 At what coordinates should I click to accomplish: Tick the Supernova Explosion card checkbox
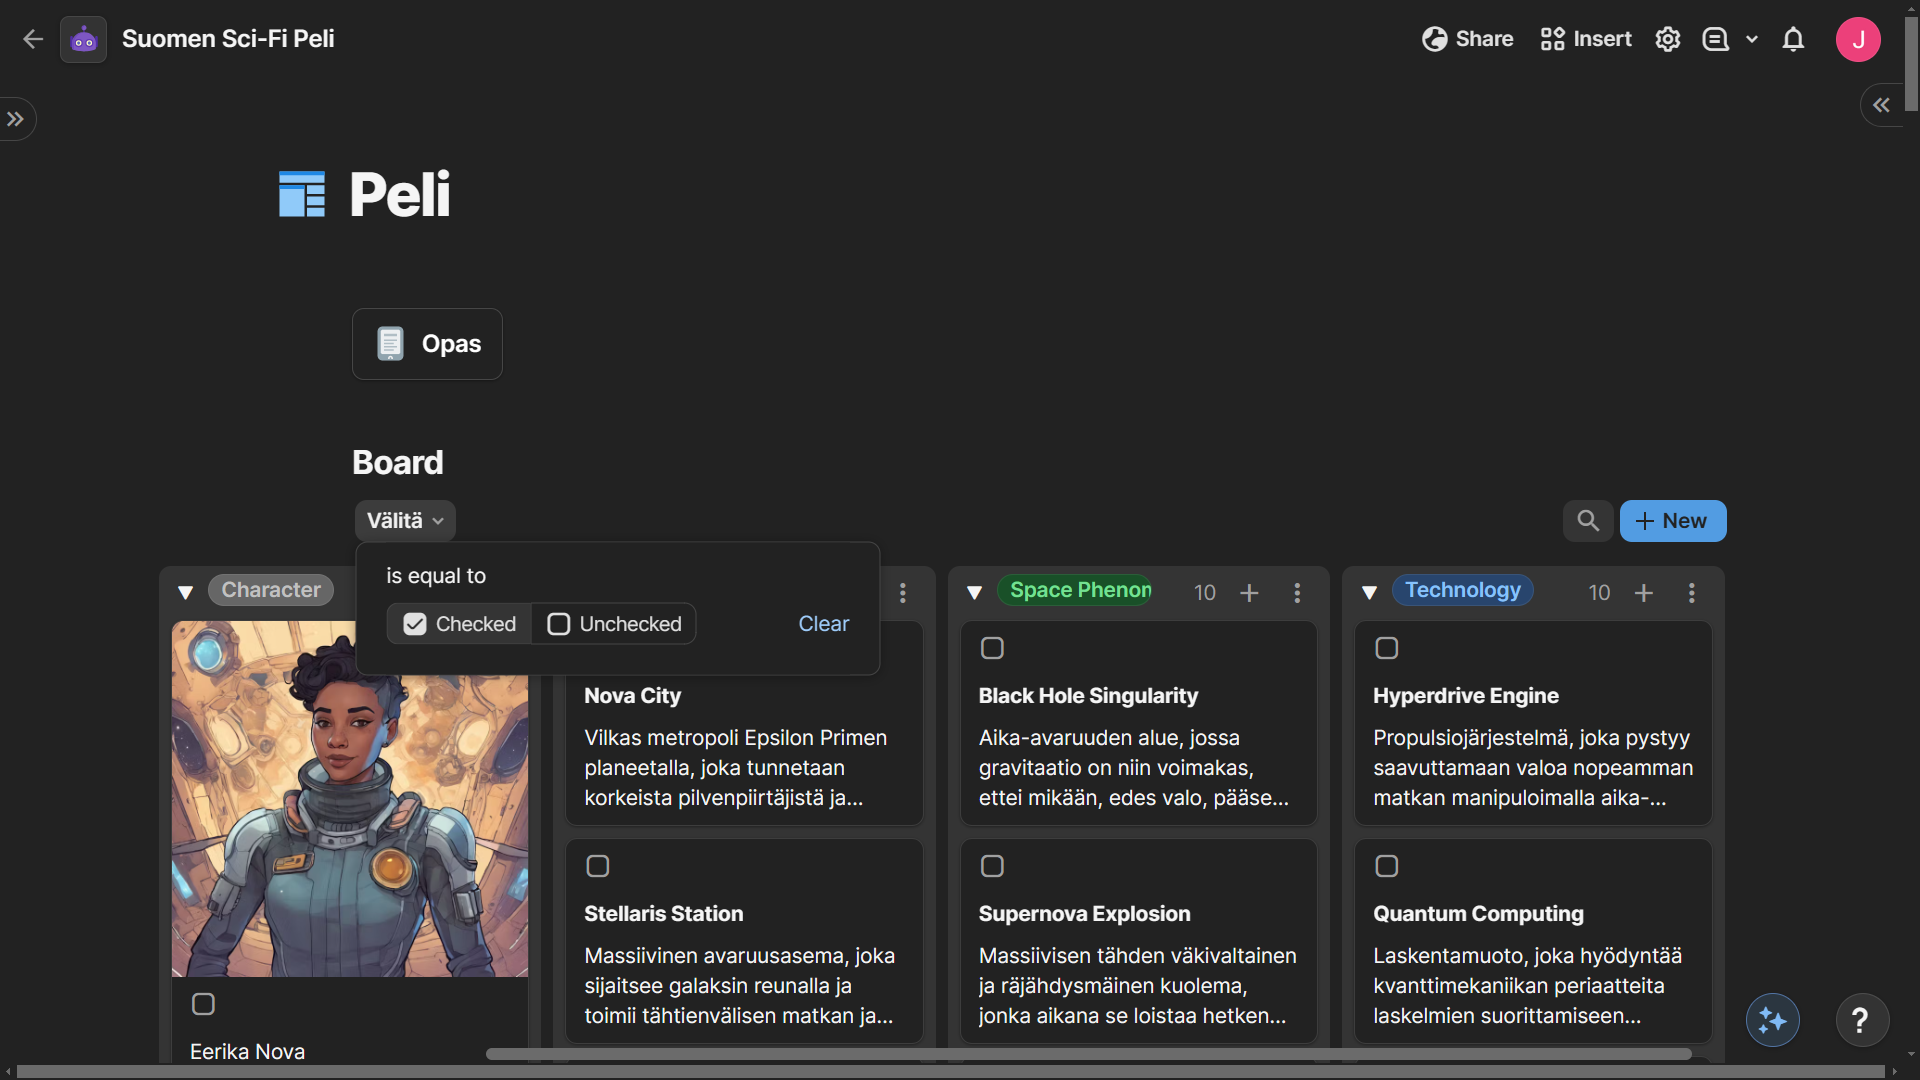(992, 866)
